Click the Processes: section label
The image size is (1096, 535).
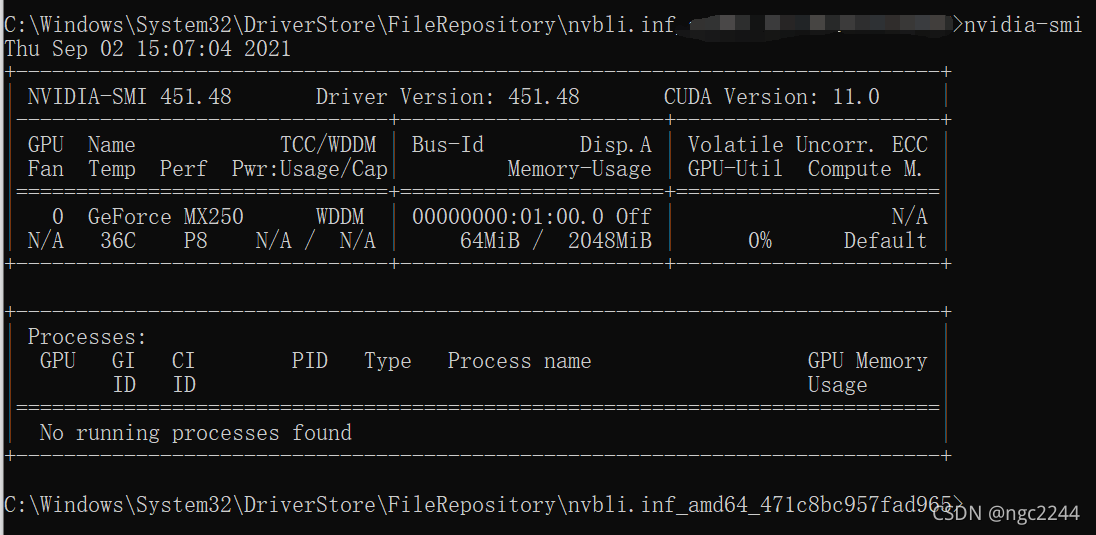click(x=87, y=337)
